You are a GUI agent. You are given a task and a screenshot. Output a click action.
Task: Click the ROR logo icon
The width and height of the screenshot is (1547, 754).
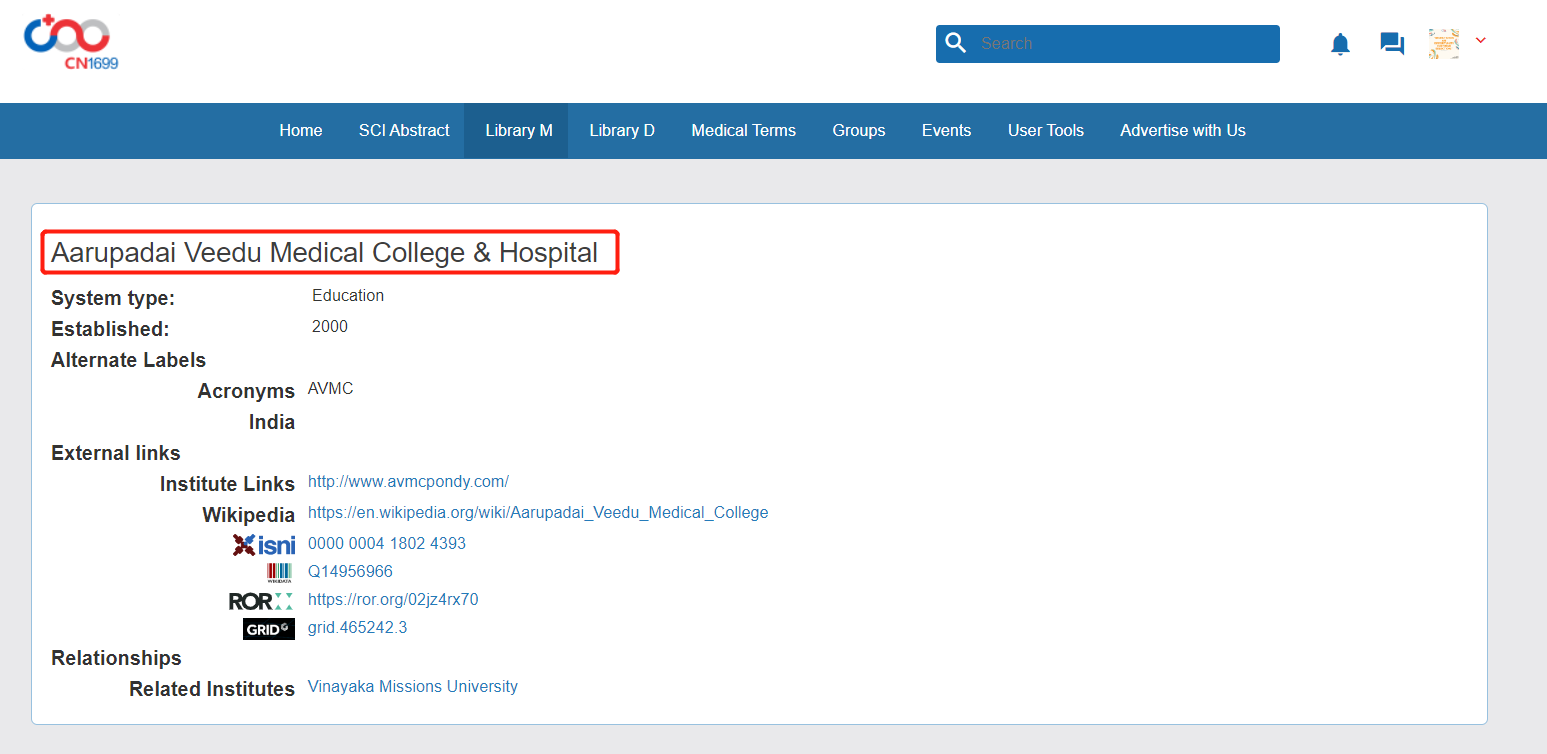coord(261,601)
